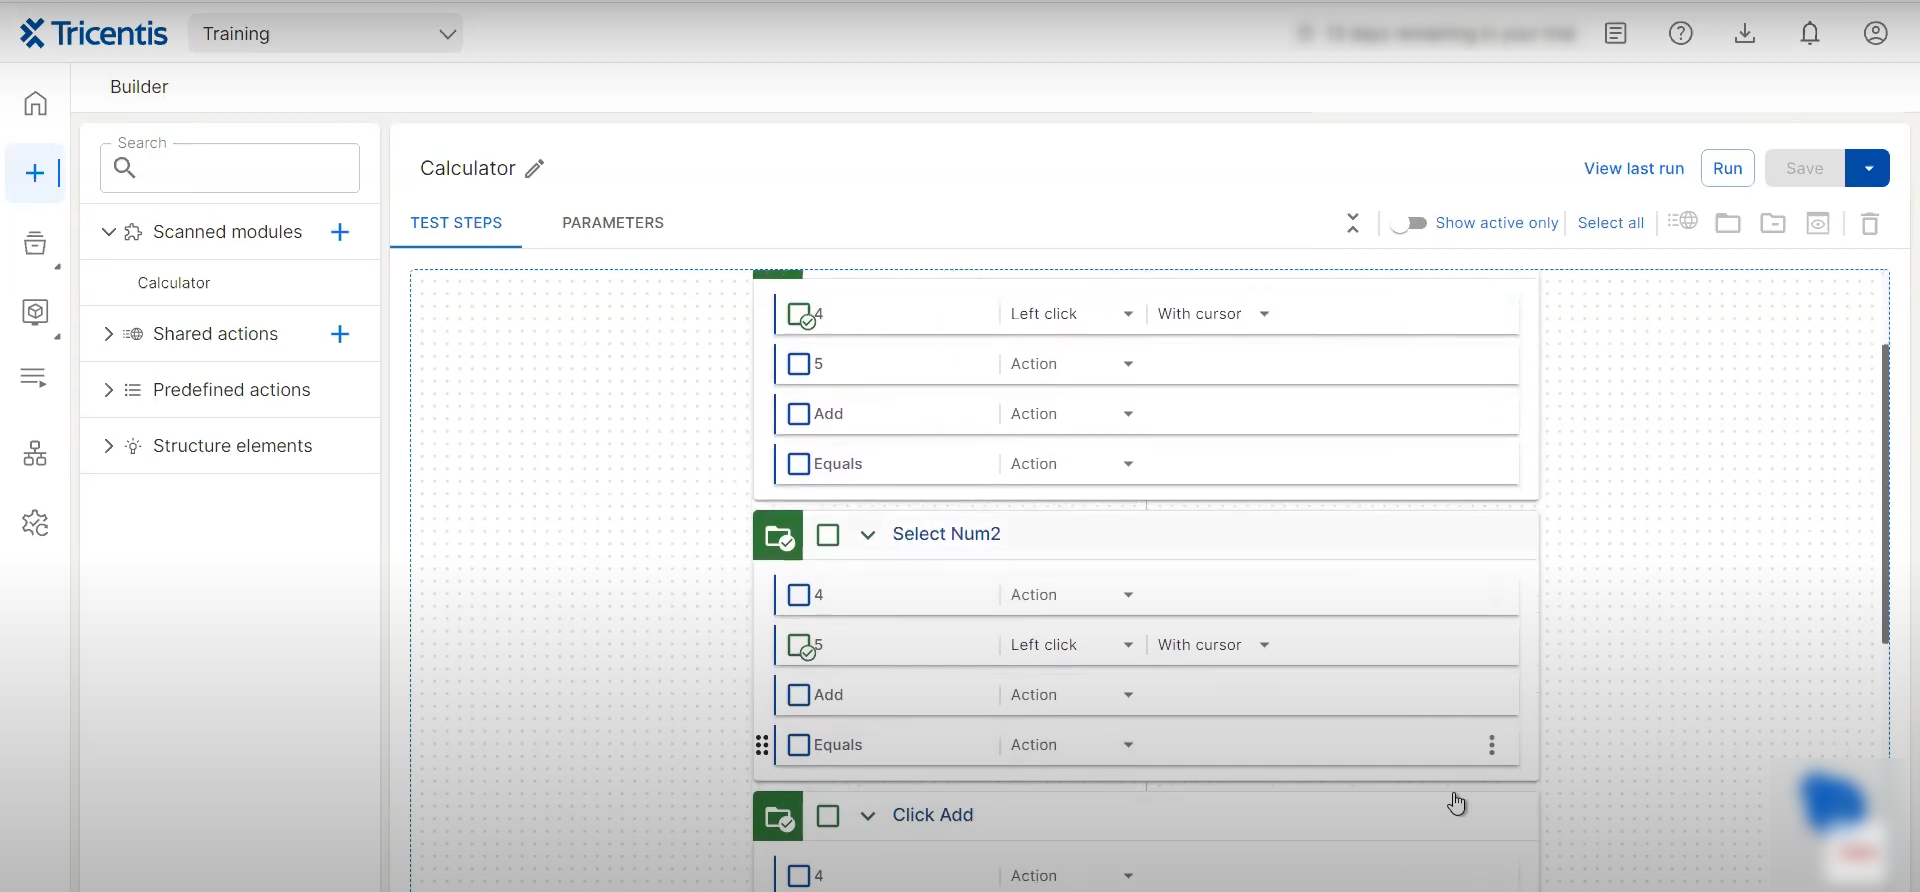This screenshot has height=892, width=1920.
Task: Collapse the Select Num2 block chevron
Action: tap(868, 535)
